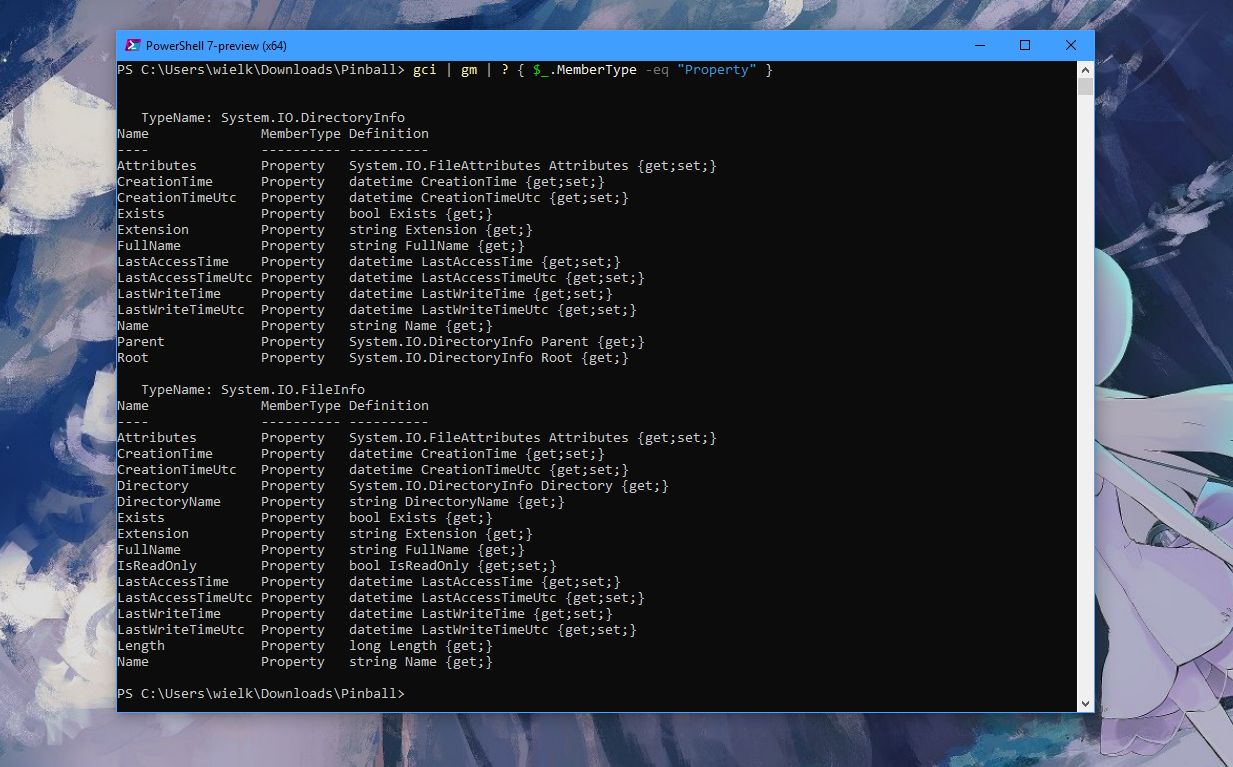
Task: Click 'System.IO.DirectoryInfo Directory {get;}' definition
Action: pos(509,486)
